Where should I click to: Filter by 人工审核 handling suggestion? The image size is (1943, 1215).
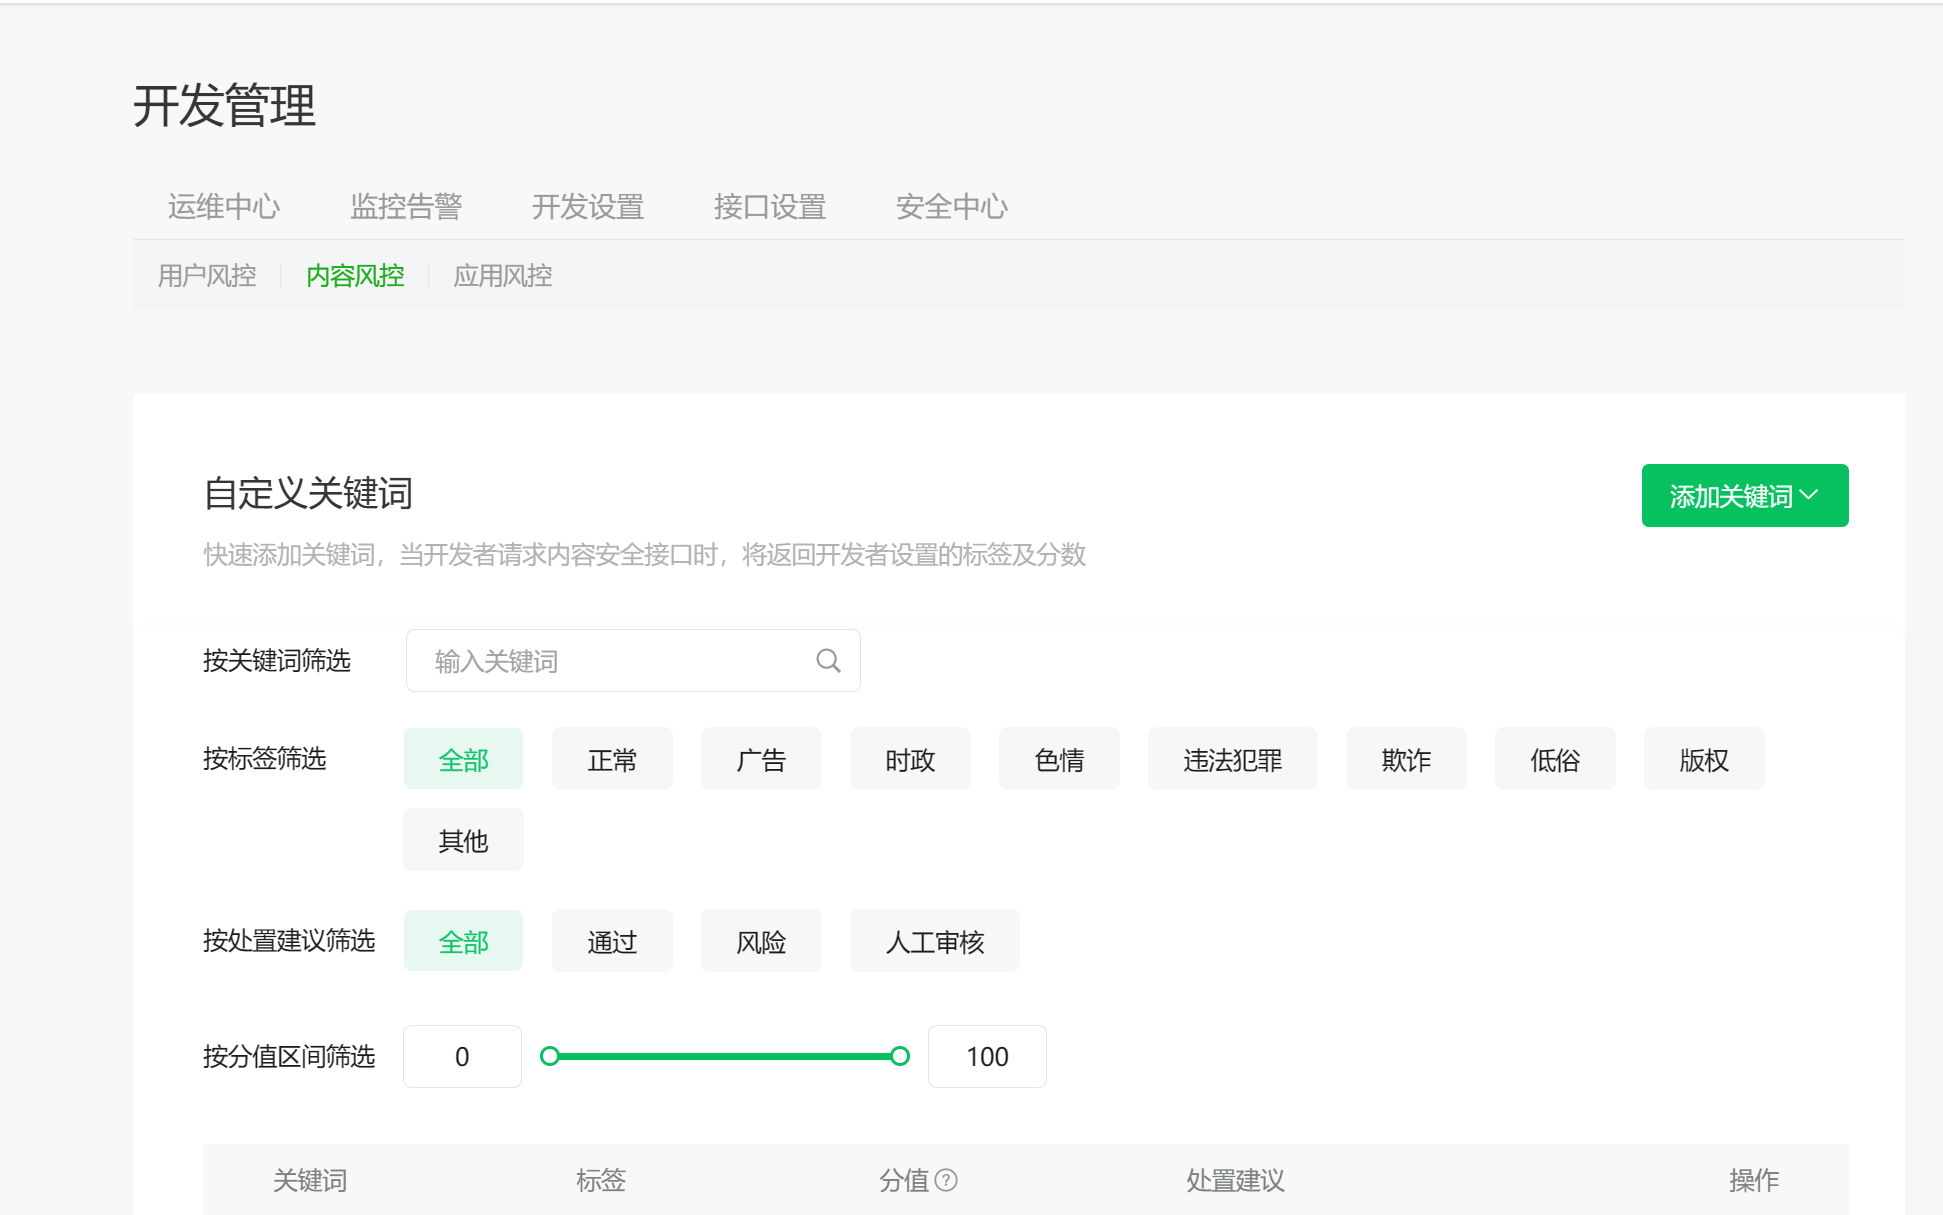click(x=934, y=942)
